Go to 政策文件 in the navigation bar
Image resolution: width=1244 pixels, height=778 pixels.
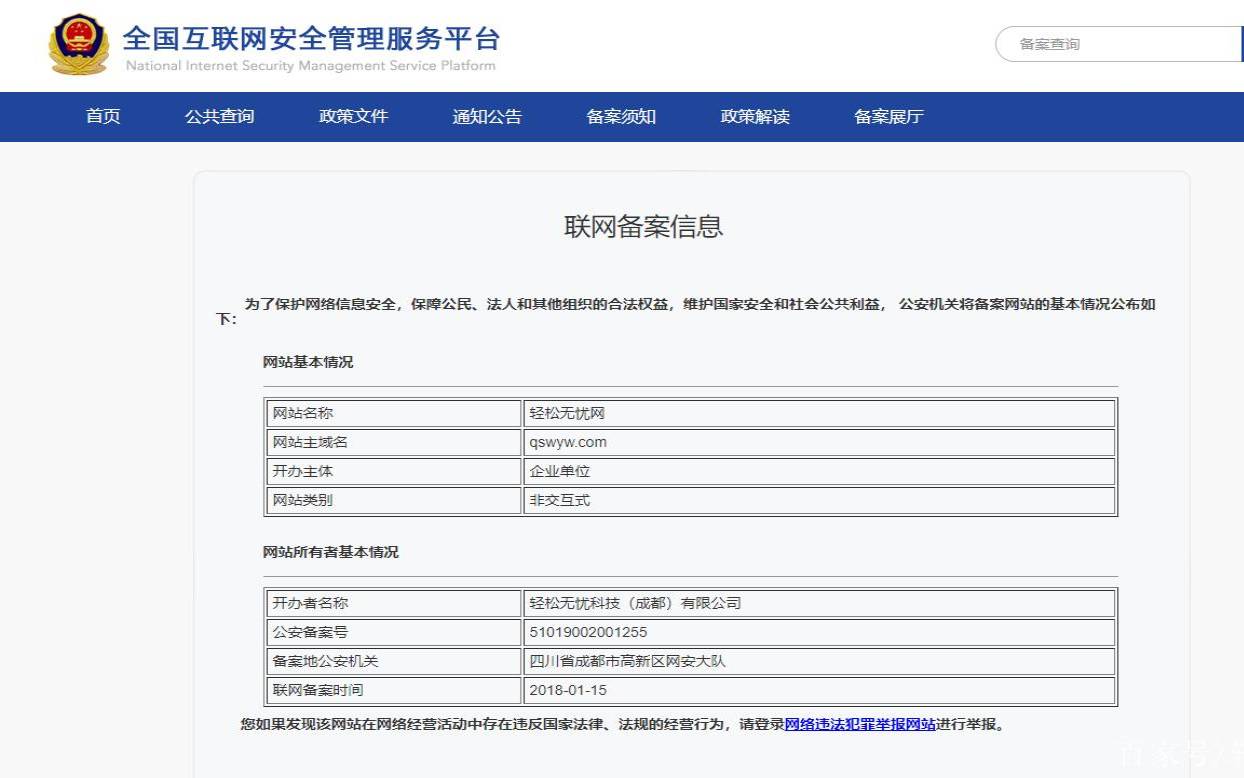[x=353, y=117]
